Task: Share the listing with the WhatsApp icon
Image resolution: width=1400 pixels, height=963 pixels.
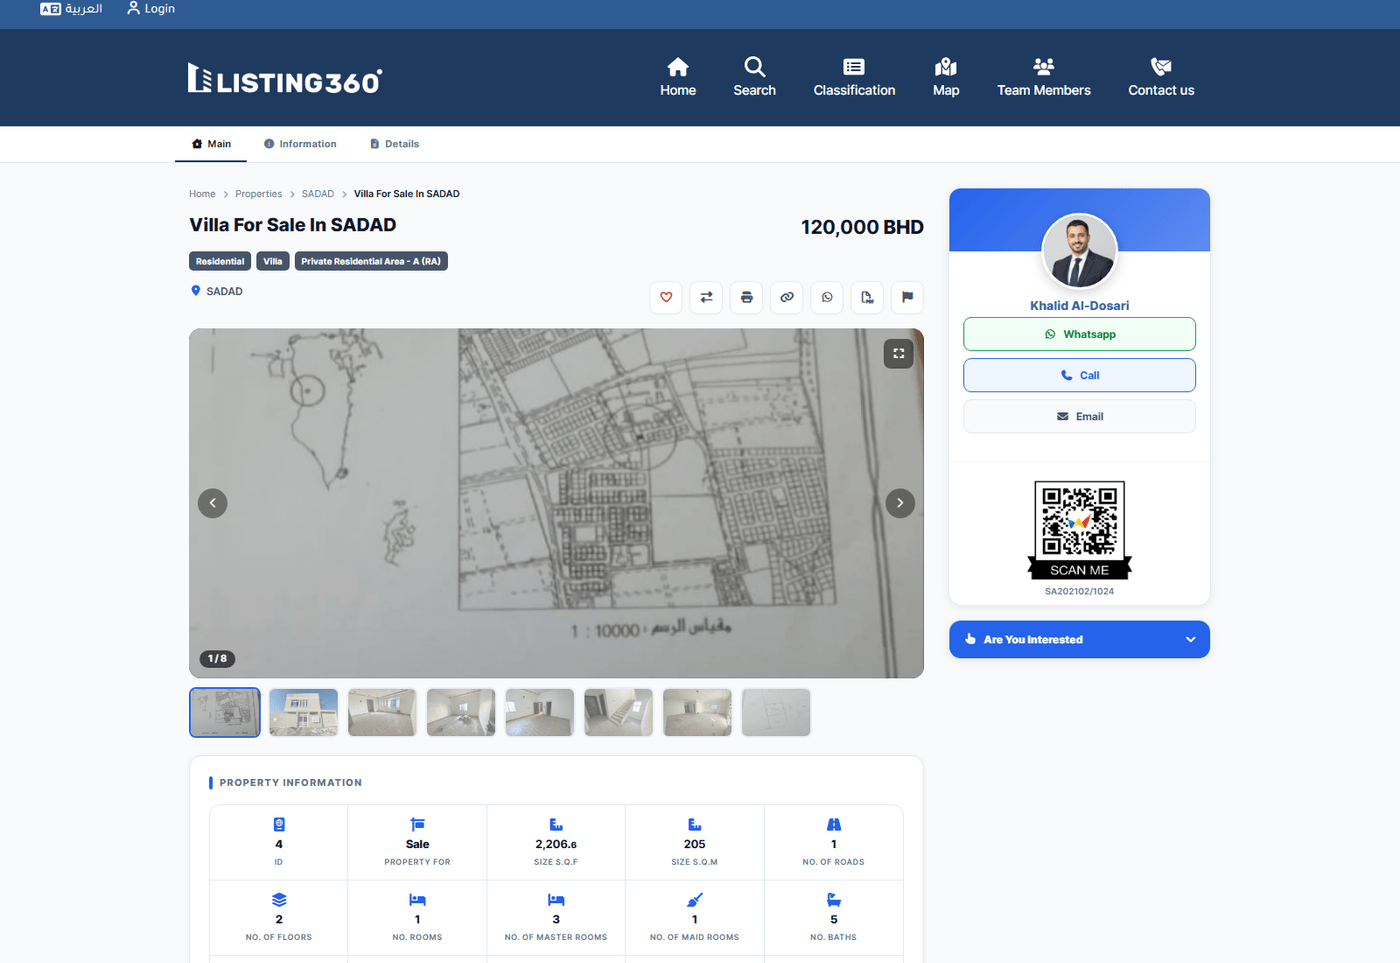Action: (x=827, y=297)
